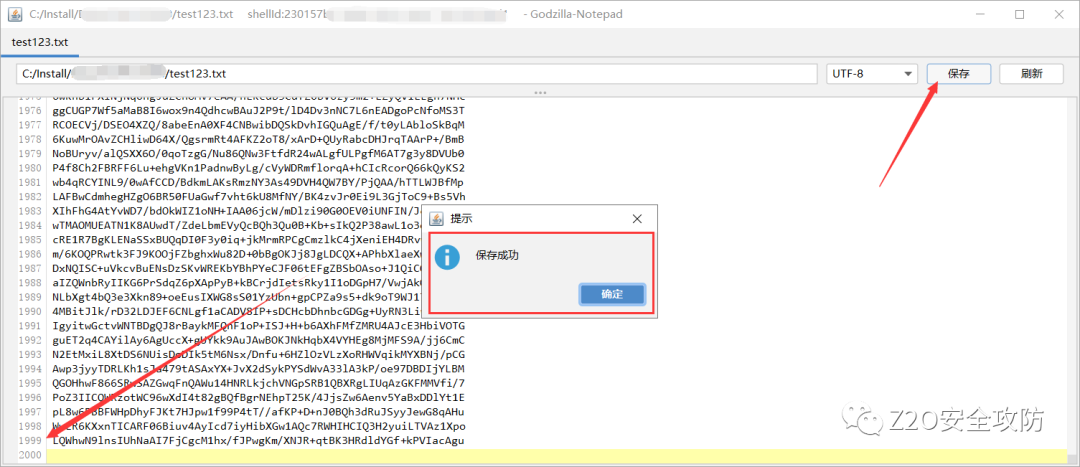Screen dimensions: 1080x467
Task: Click line number 1977 in the gutter
Action: click(30, 125)
